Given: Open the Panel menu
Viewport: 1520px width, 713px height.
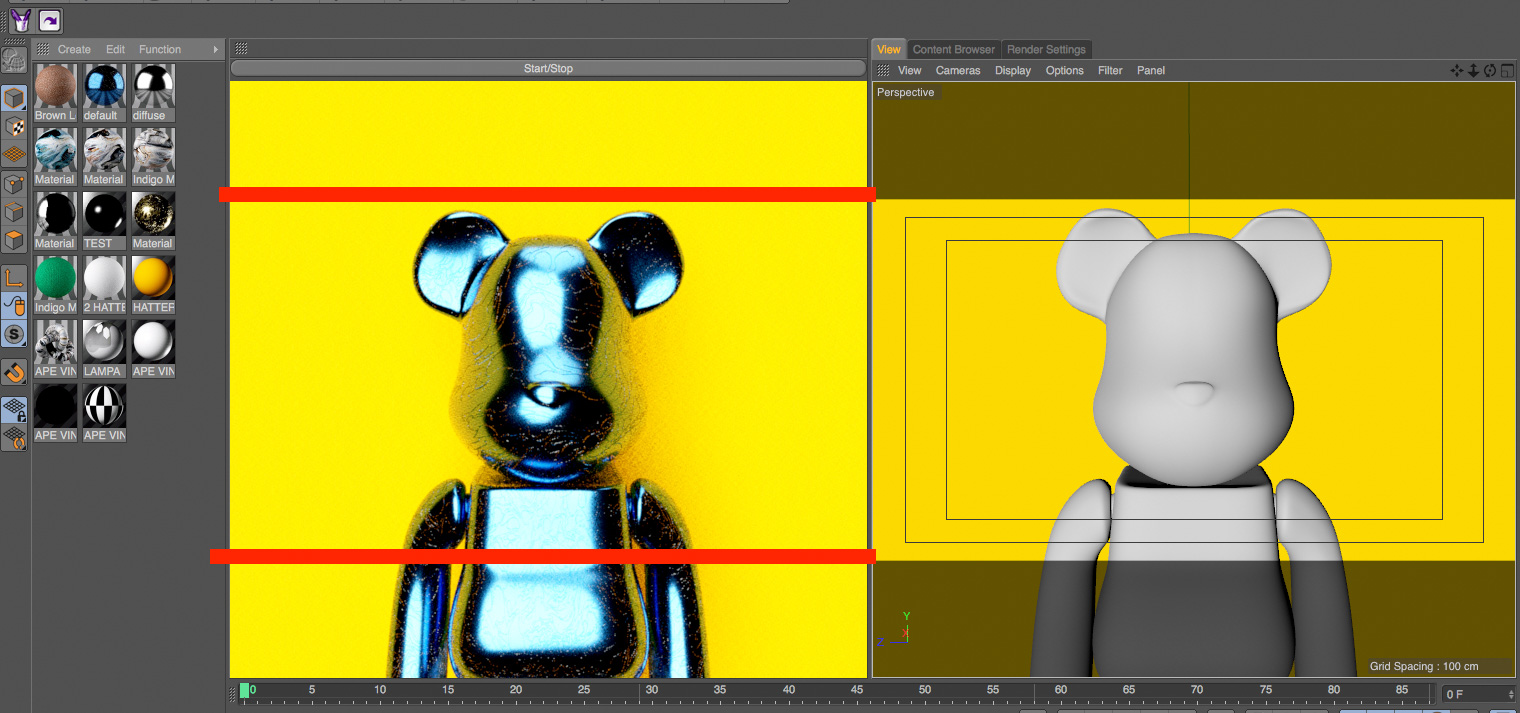Looking at the screenshot, I should coord(1151,70).
